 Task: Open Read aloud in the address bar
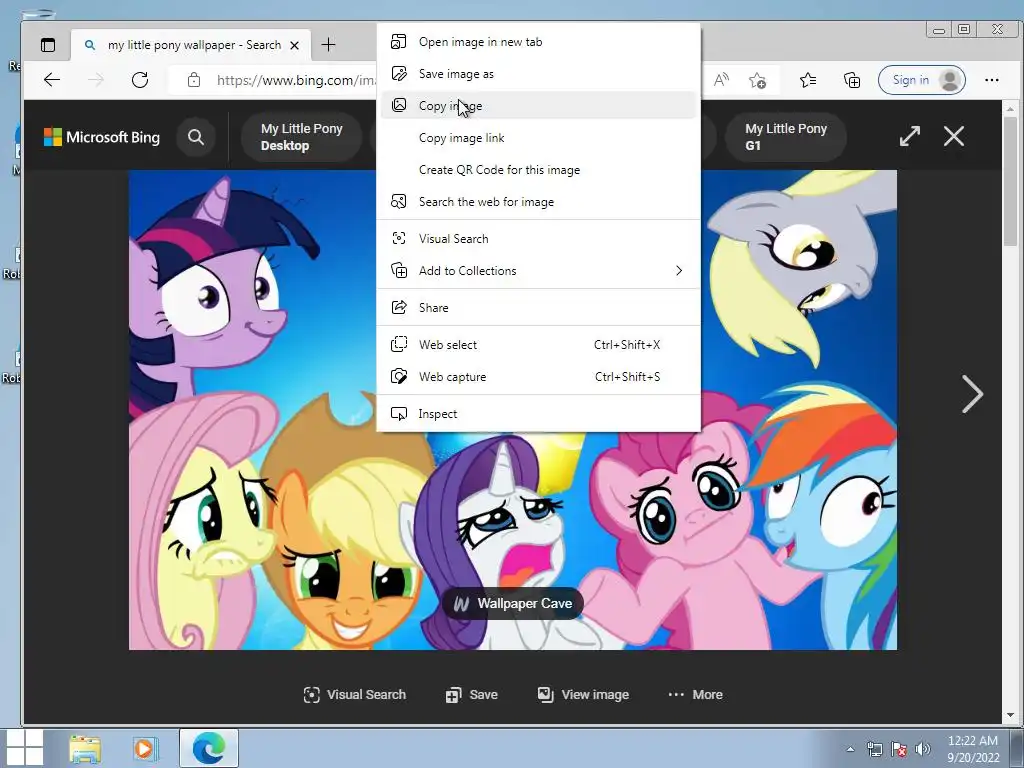pyautogui.click(x=721, y=80)
